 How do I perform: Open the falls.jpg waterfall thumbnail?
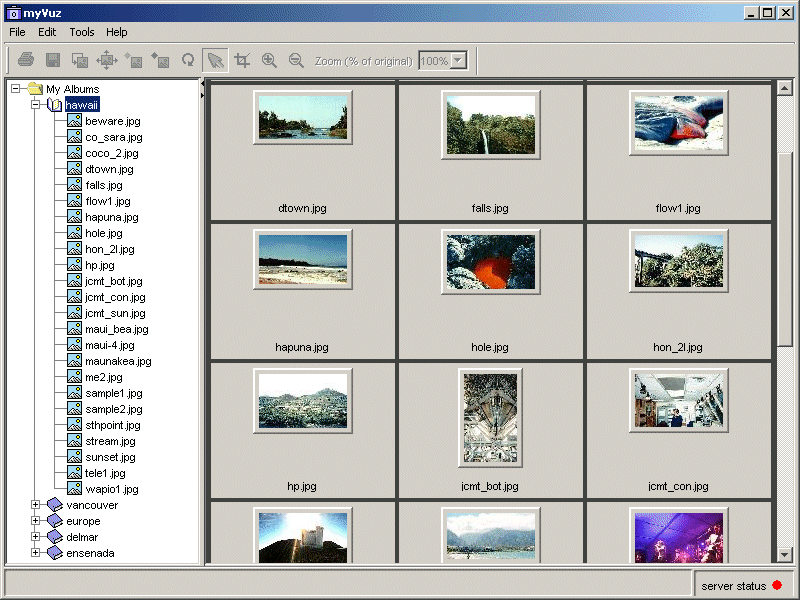coord(490,125)
